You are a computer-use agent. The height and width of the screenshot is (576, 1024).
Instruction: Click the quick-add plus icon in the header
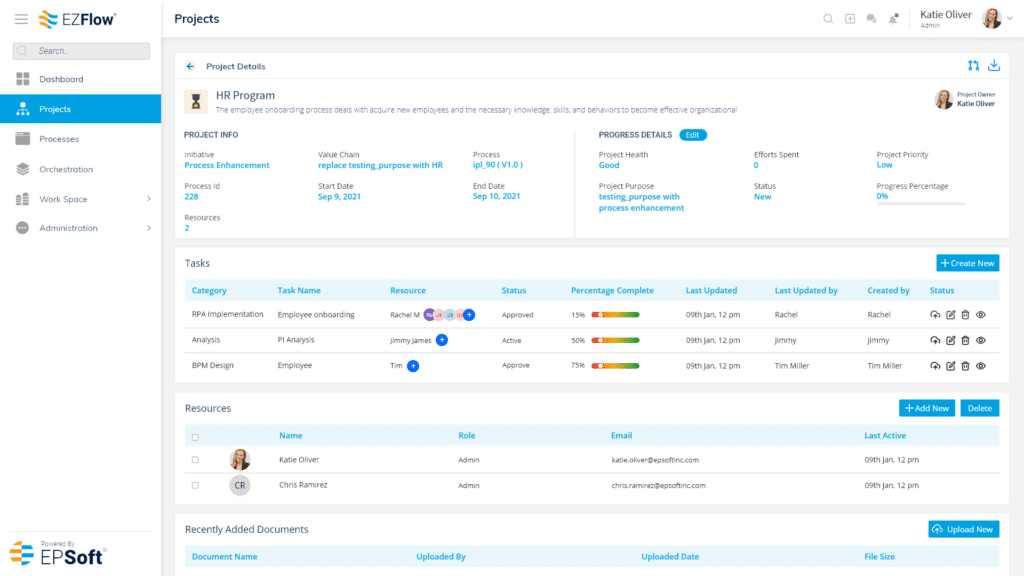850,18
